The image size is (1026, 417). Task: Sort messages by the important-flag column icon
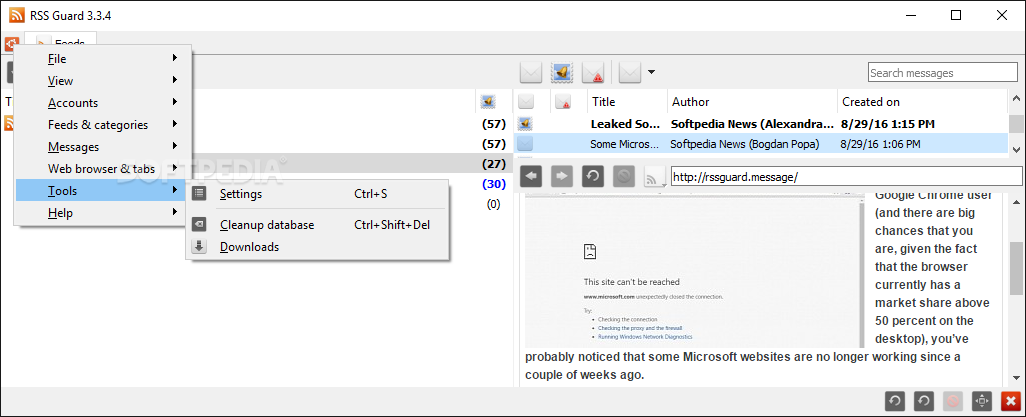coord(562,101)
